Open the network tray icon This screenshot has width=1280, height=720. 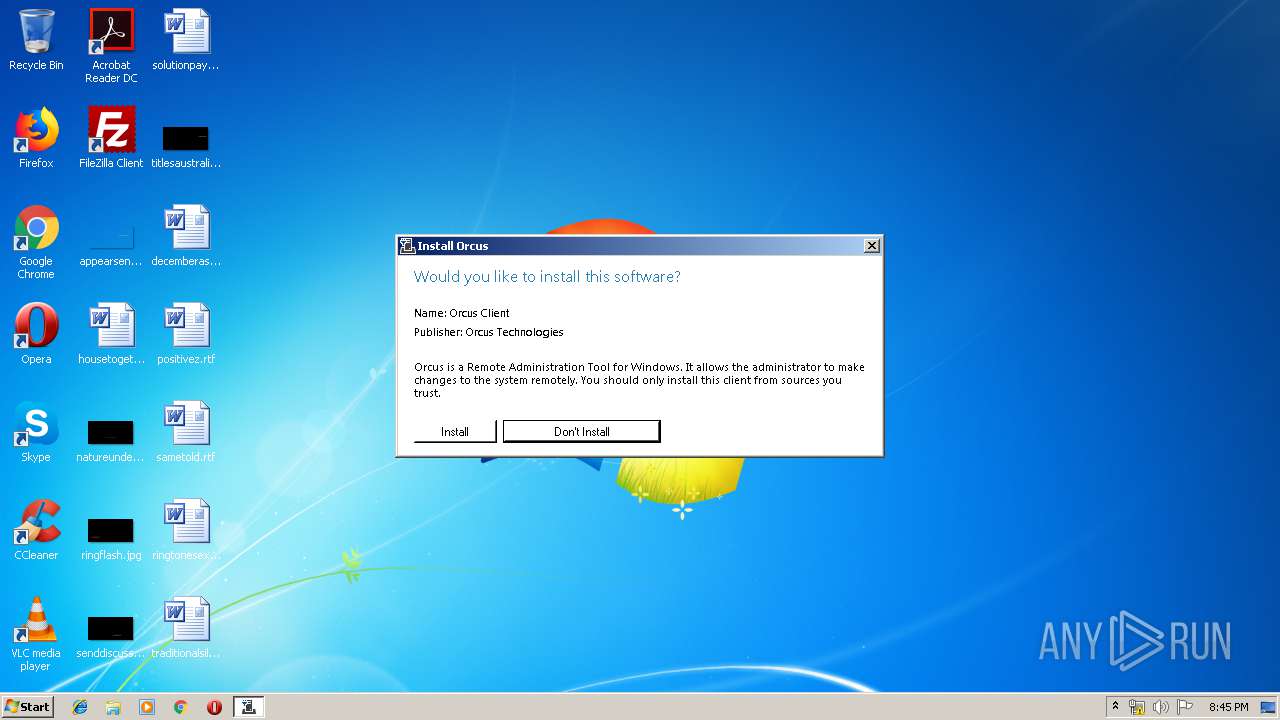(1137, 707)
